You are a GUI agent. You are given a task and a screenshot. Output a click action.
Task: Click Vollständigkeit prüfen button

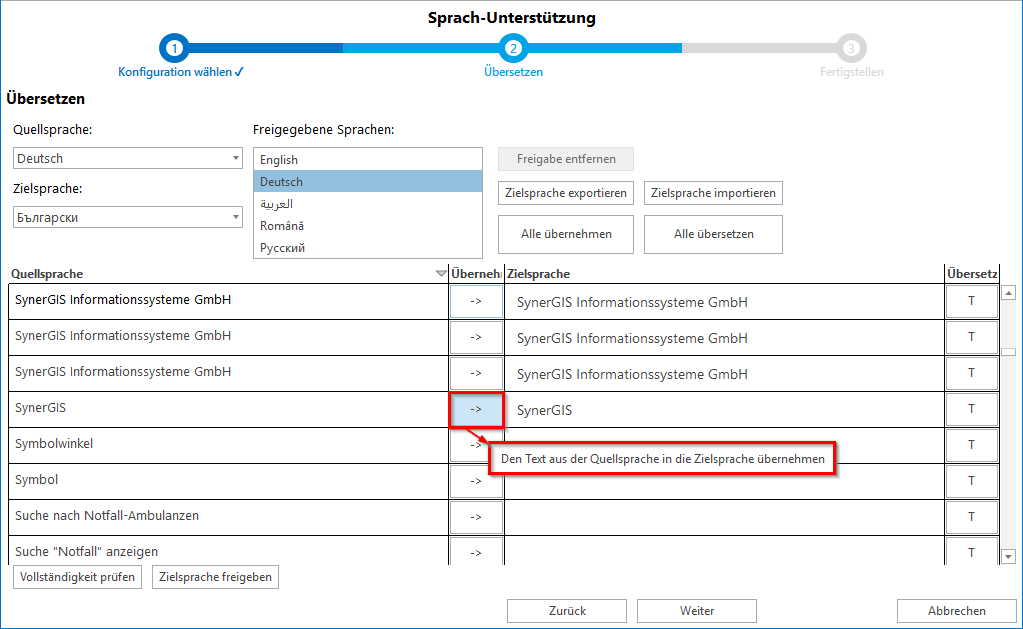point(77,577)
